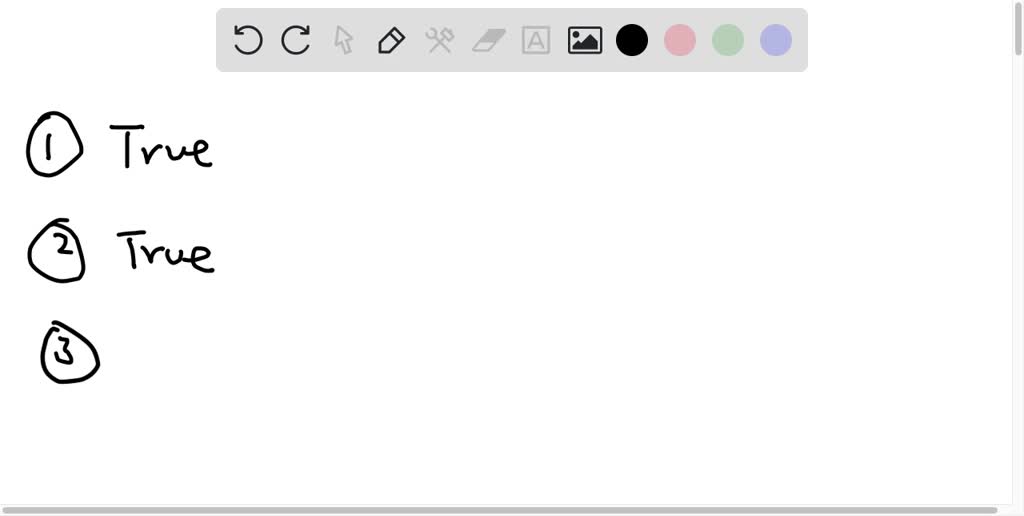
Task: Insert an image with picture icon
Action: pyautogui.click(x=584, y=40)
